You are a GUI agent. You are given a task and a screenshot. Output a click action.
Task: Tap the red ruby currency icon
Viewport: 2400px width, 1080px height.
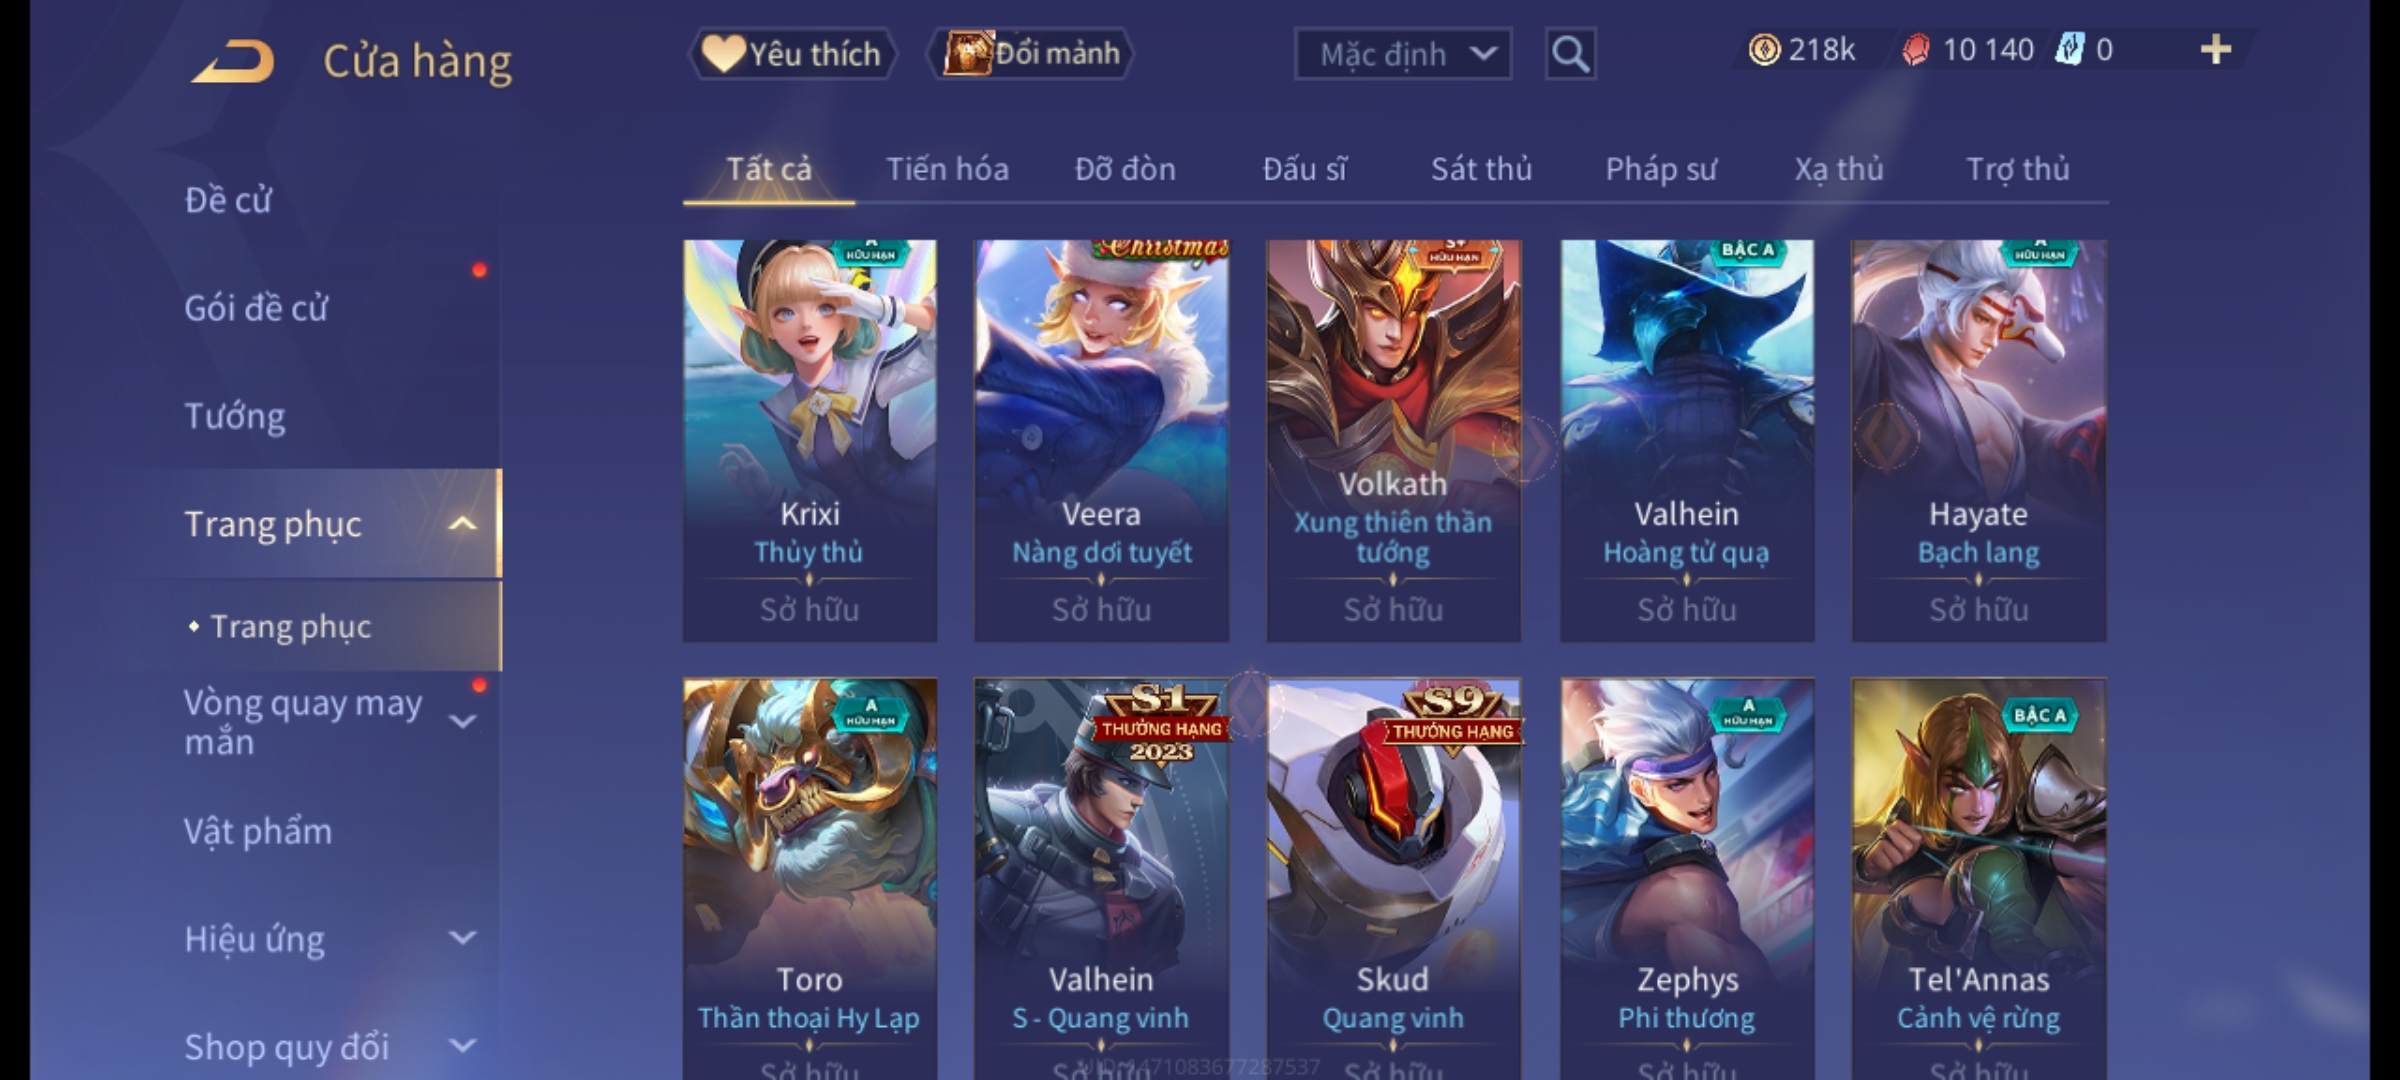1915,50
